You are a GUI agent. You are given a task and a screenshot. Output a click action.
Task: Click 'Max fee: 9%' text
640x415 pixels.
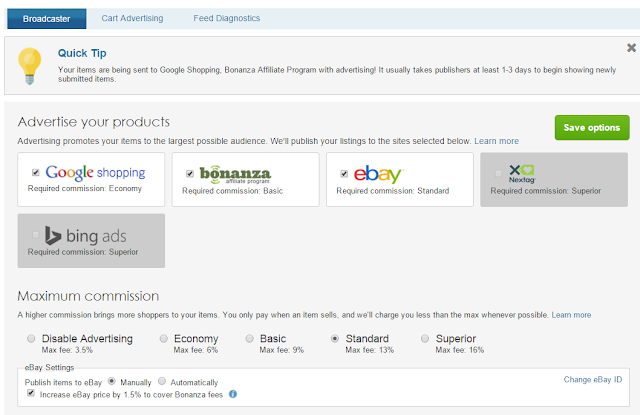coord(282,350)
